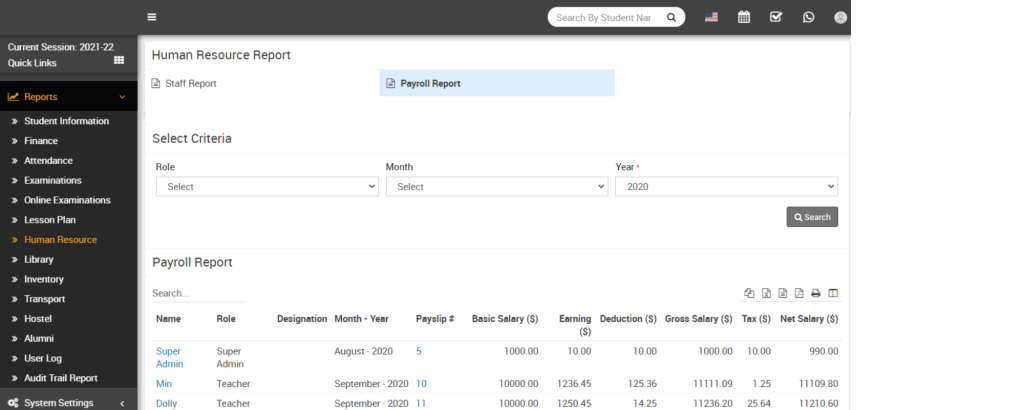Open Examinations reports in sidebar

53,180
